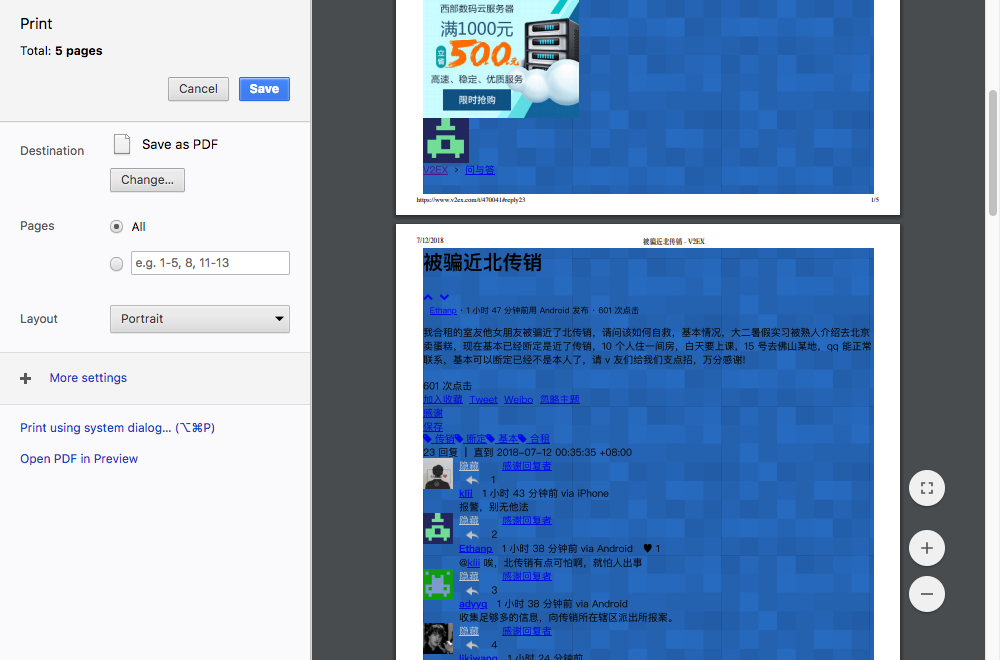Click the Change... destination button

(x=147, y=180)
